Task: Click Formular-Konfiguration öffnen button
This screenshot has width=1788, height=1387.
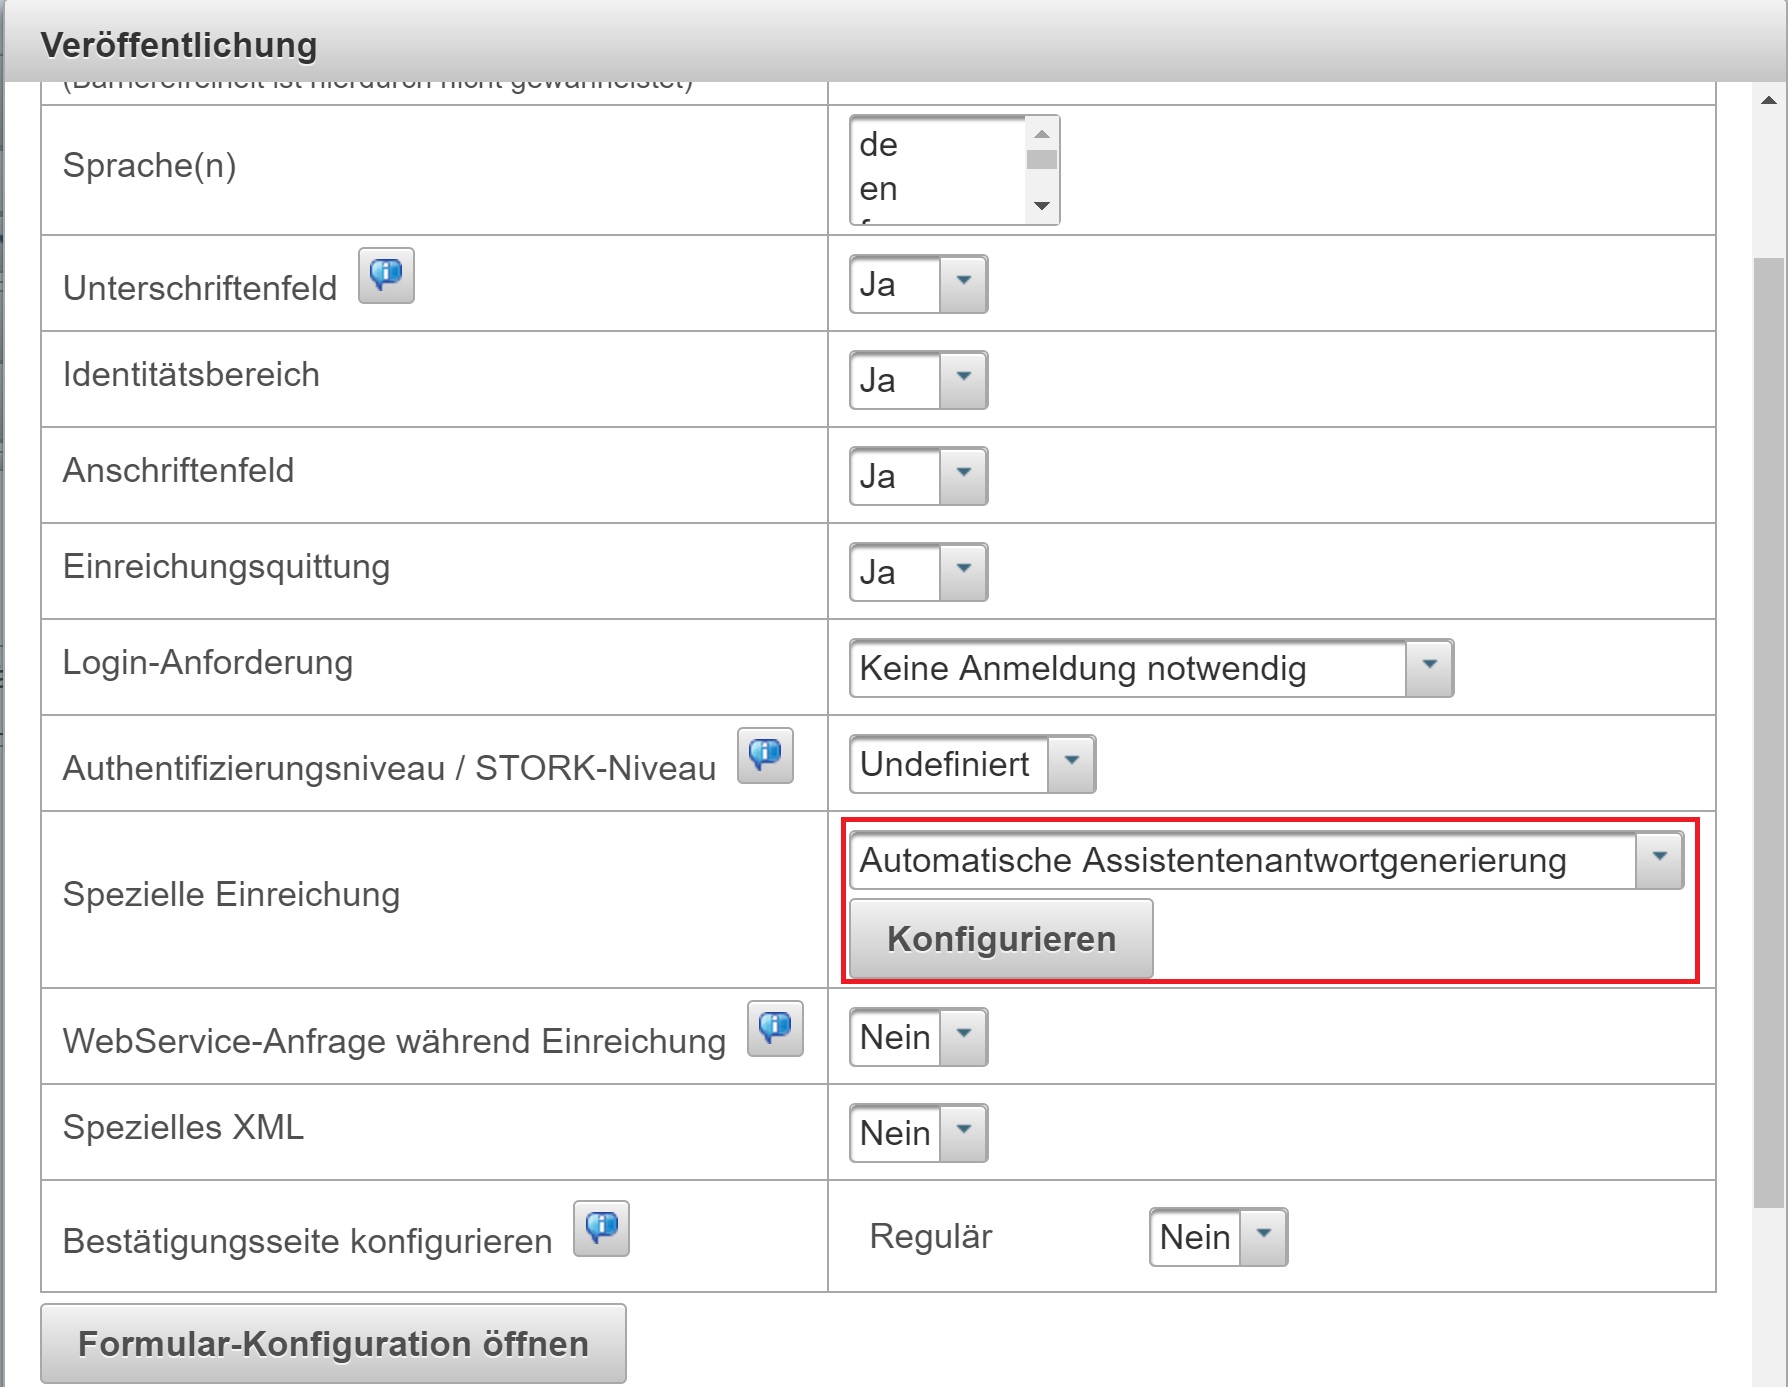Action: click(333, 1343)
